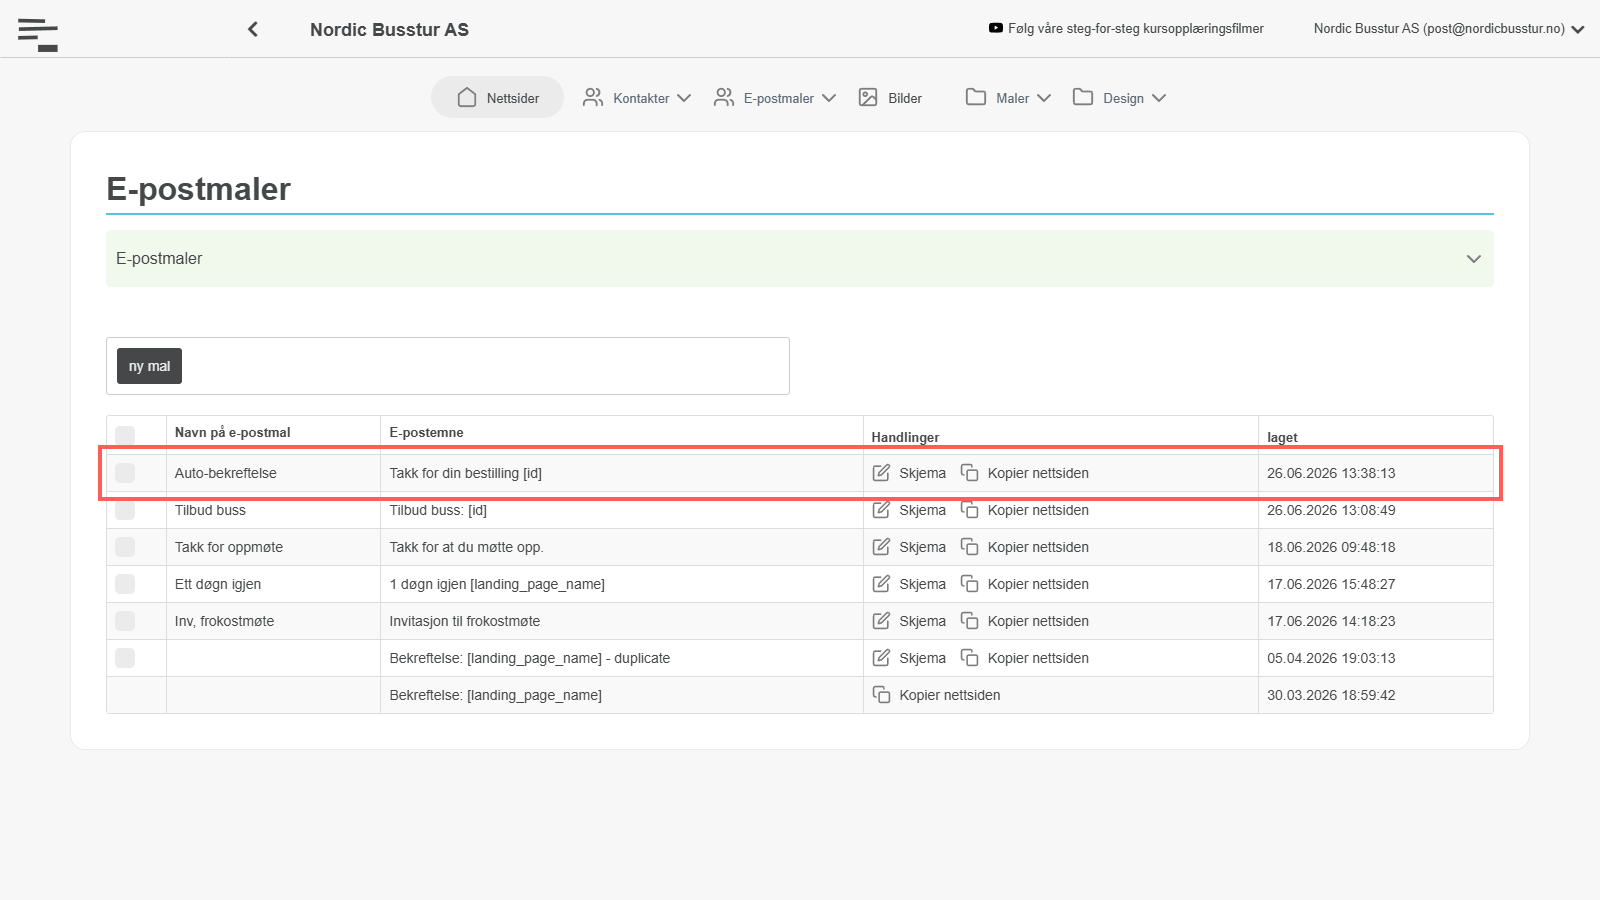The image size is (1600, 900).
Task: Click edit icon in Takk for oppmøte row
Action: 881,547
